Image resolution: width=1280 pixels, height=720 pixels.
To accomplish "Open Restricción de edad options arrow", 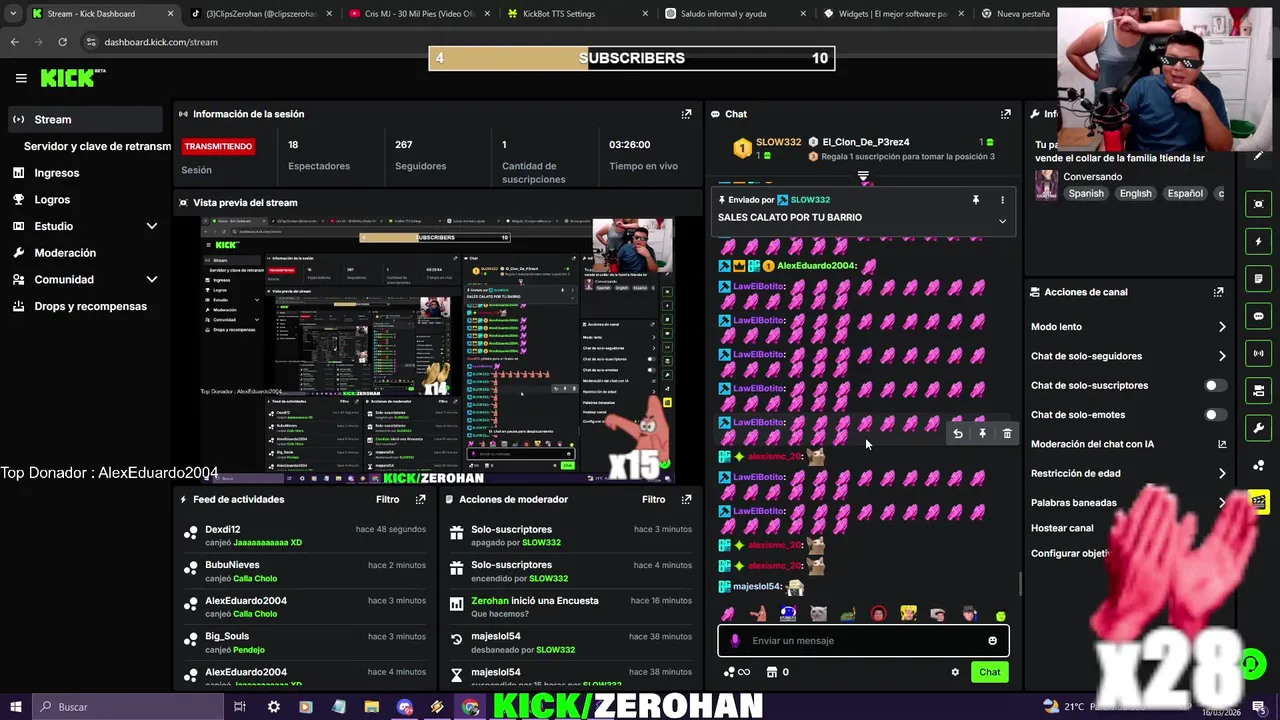I will click(1222, 473).
